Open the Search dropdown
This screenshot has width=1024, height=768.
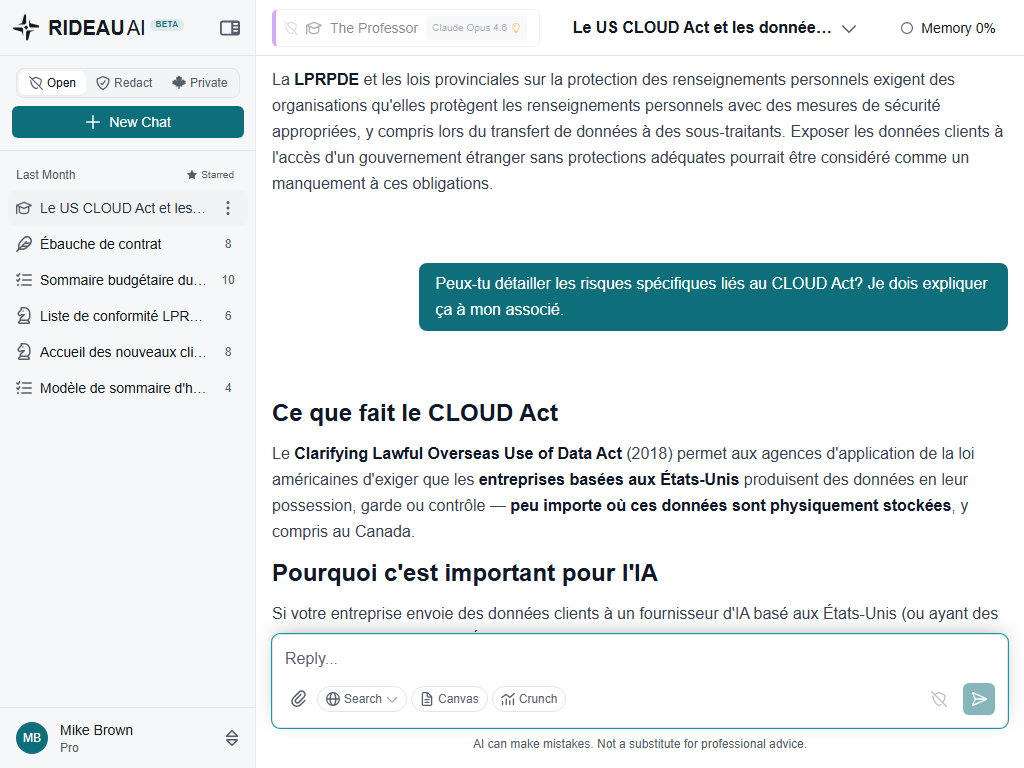tap(362, 699)
